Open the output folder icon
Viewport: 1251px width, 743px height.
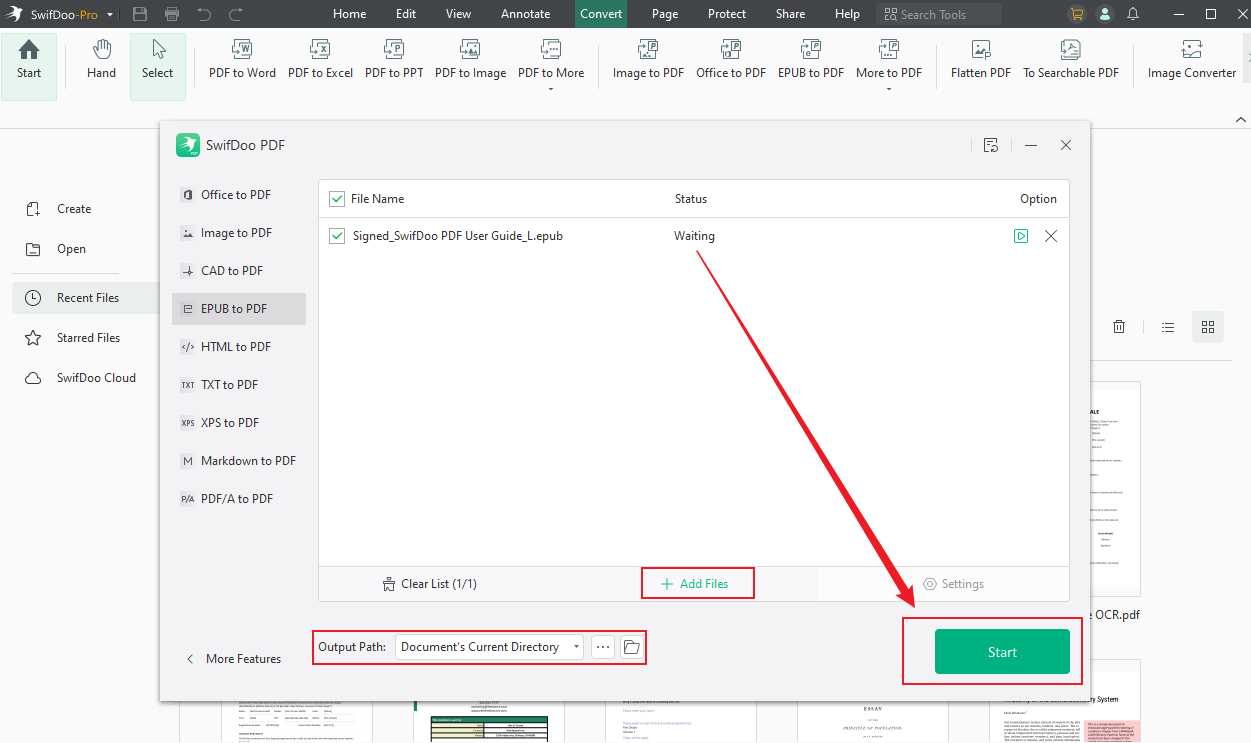point(631,647)
